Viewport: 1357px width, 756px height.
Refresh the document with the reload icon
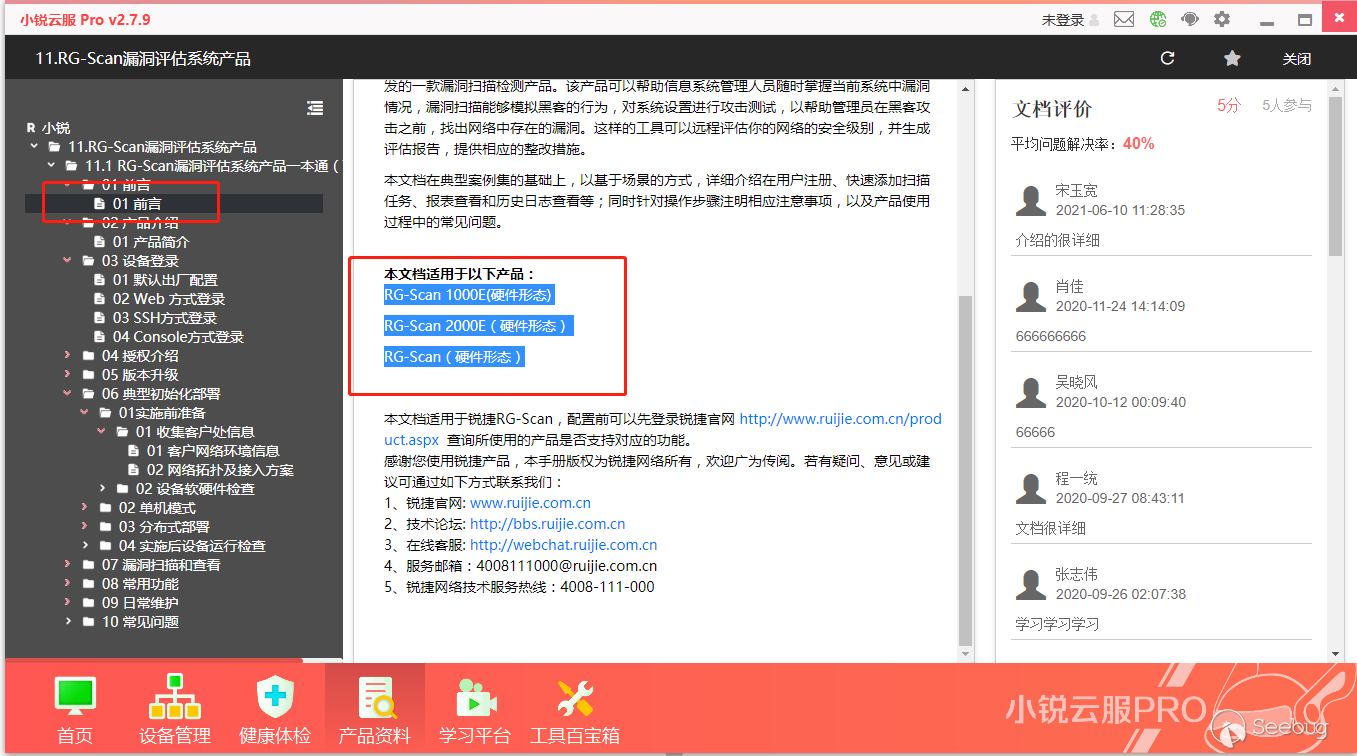tap(1167, 59)
